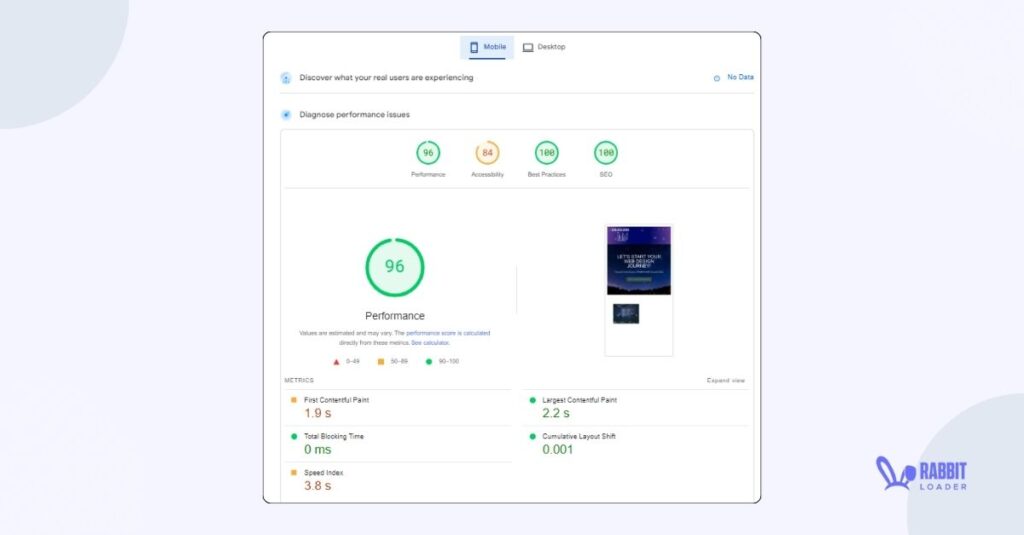Select the SEO 100 score gauge

(x=606, y=153)
